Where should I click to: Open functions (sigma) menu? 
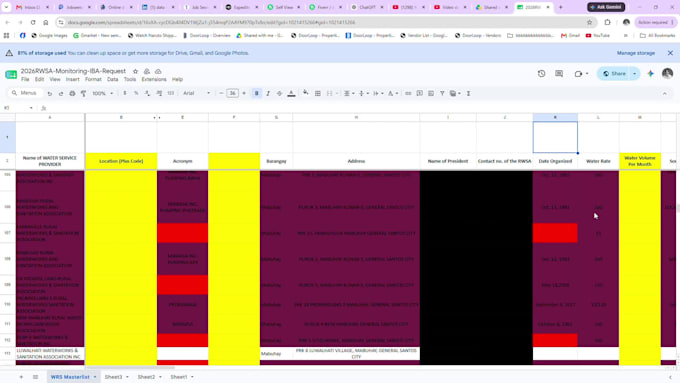(468, 93)
